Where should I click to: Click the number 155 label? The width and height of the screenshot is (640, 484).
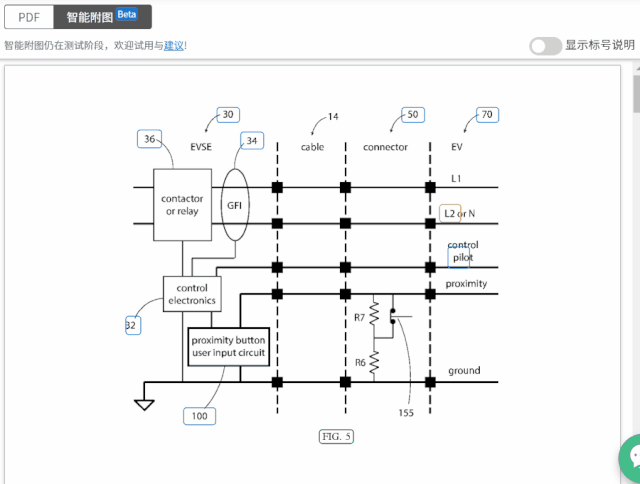tap(406, 413)
